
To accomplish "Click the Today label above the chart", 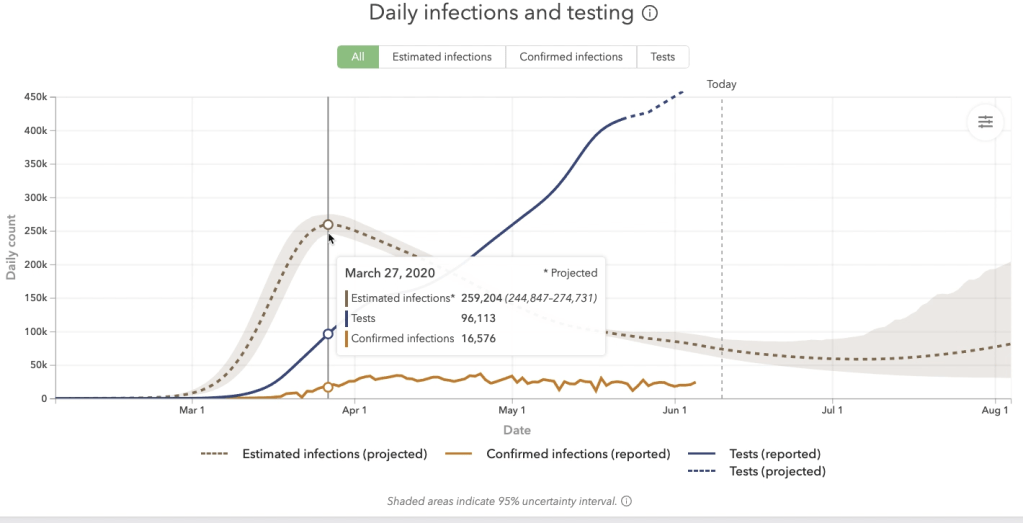I will coord(721,84).
